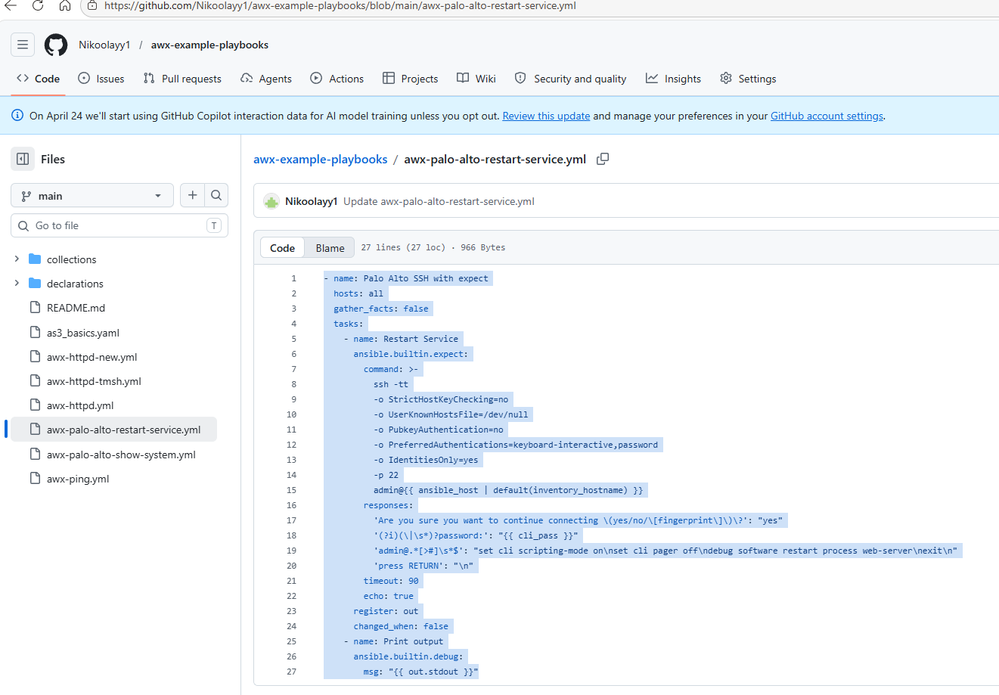Open the commit message 'Update awx-palo-alto-restart-service.yml'
Viewport: 999px width, 695px height.
click(439, 201)
